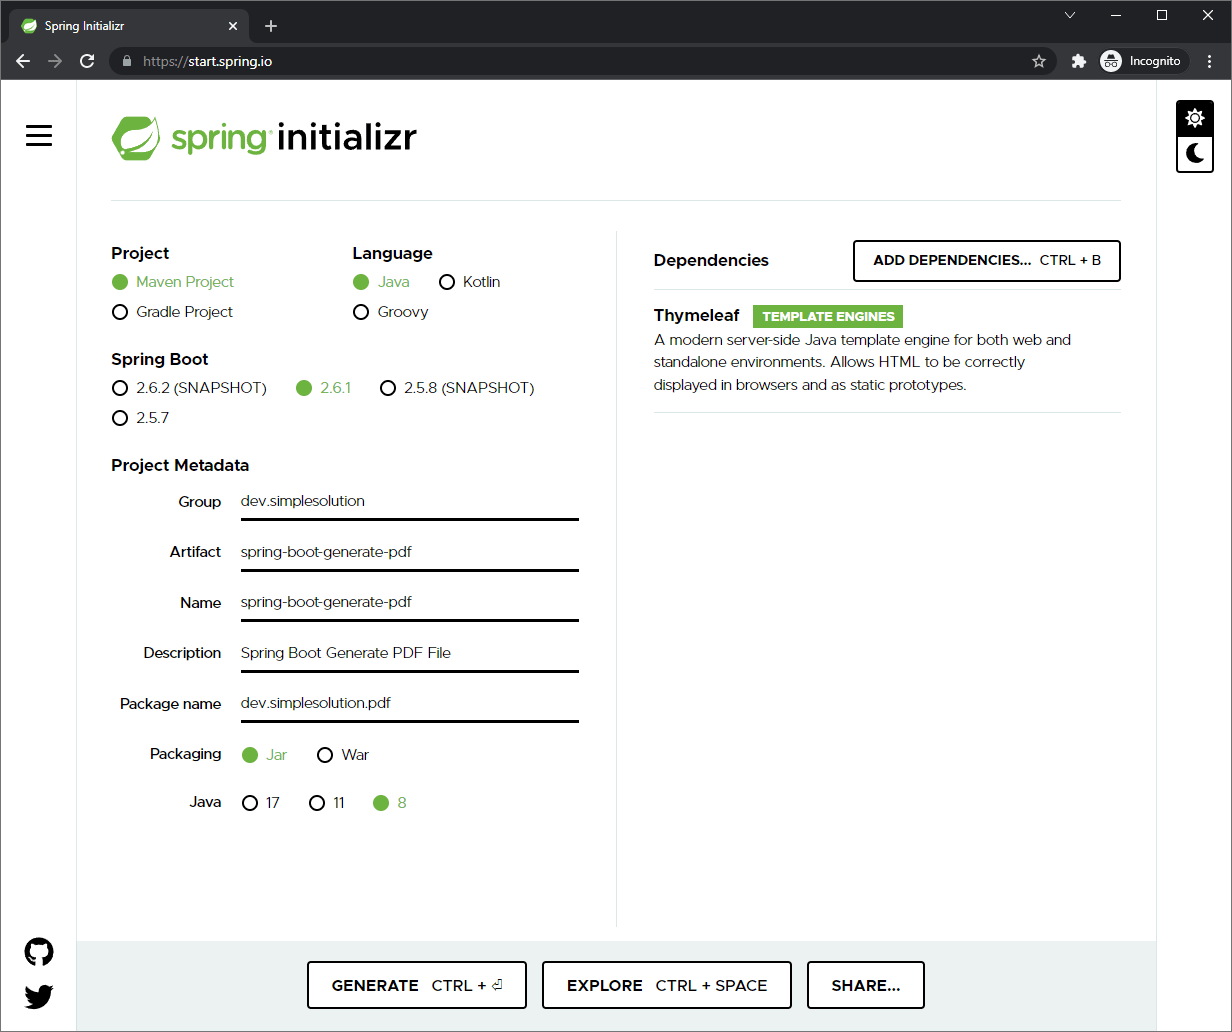Screen dimensions: 1232x1032
Task: Click the GENERATE button
Action: point(416,984)
